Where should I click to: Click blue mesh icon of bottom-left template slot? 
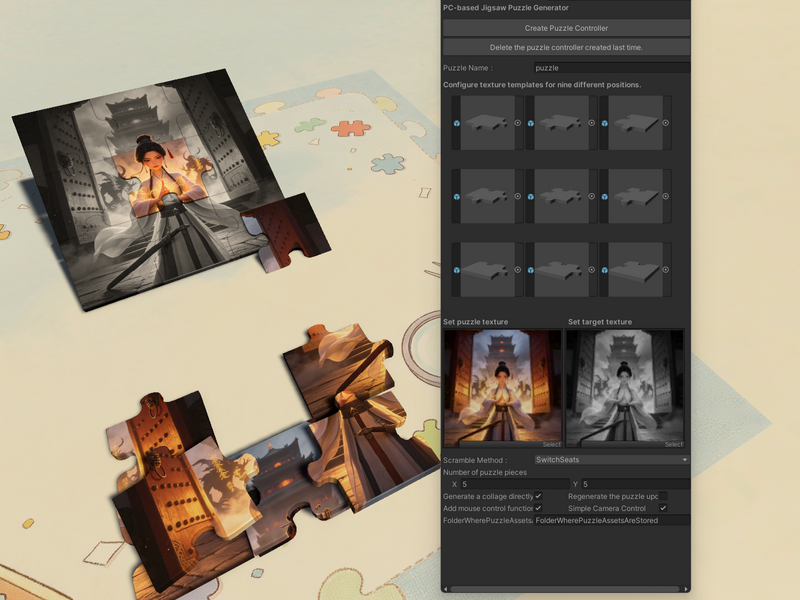pyautogui.click(x=457, y=270)
